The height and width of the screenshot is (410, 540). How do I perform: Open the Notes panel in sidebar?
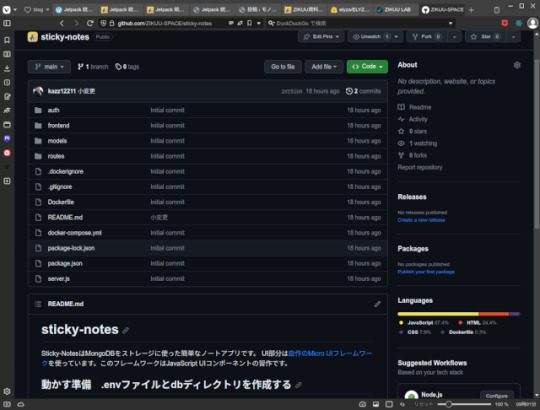tap(7, 96)
